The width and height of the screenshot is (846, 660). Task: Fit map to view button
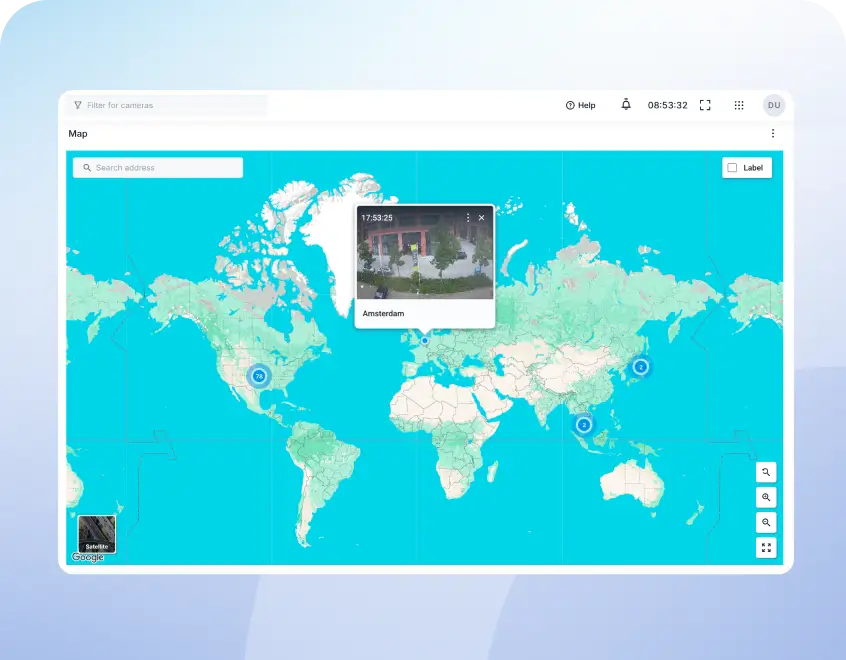click(x=766, y=548)
